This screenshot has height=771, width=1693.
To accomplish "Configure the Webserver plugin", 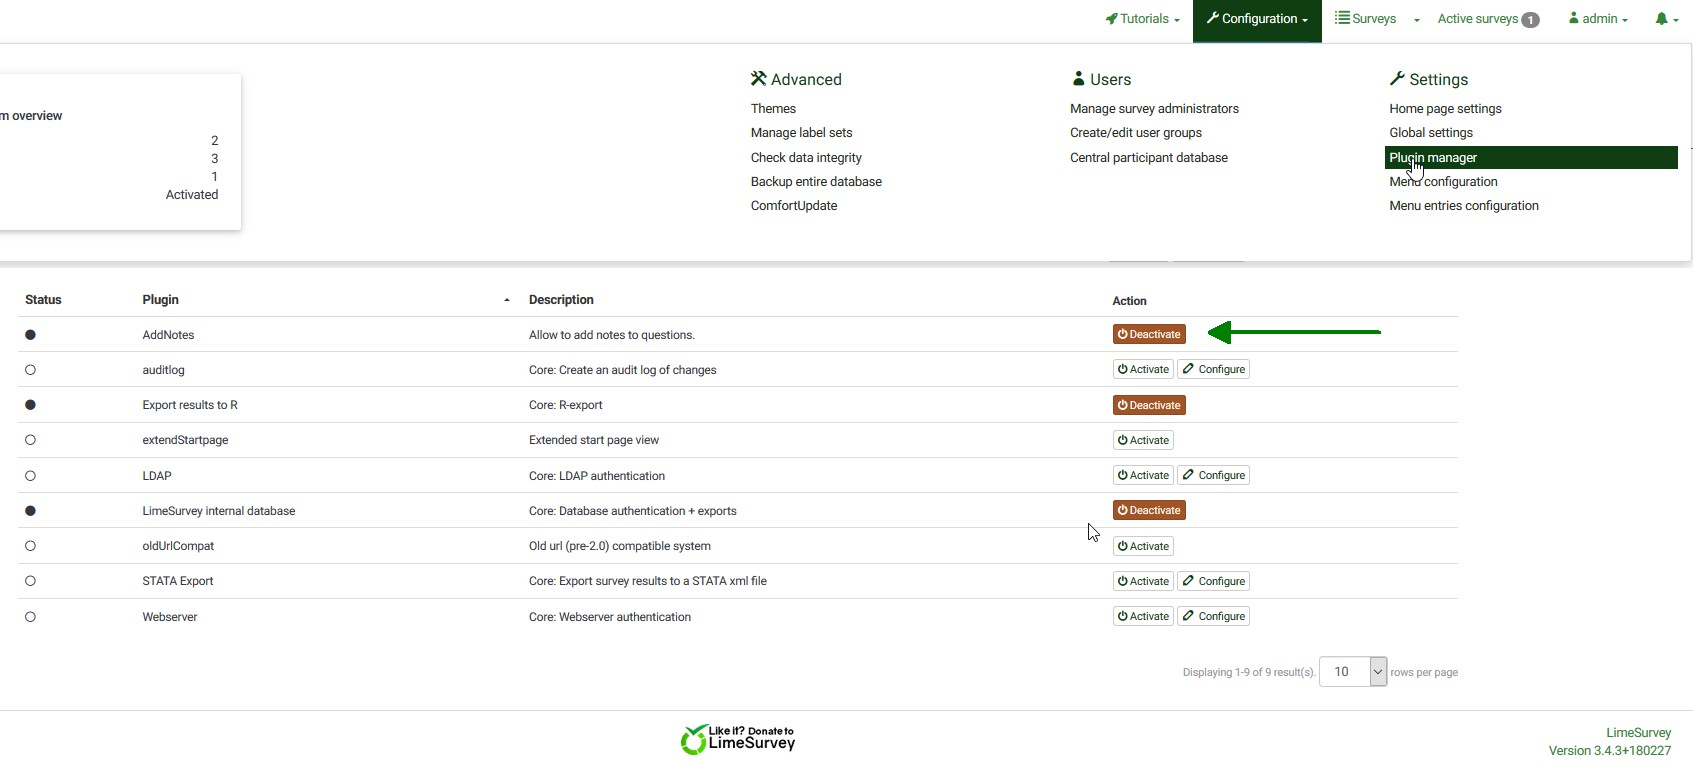I will point(1213,617).
